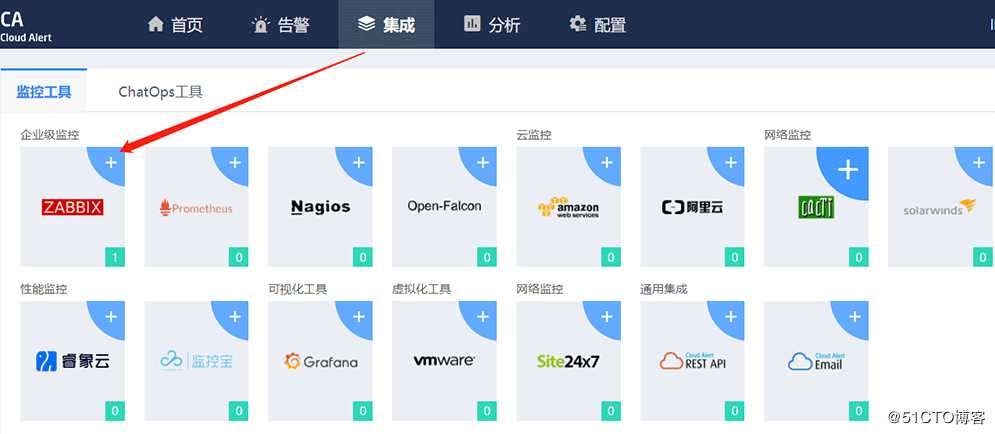Open the 分析 analysis menu

(x=492, y=24)
